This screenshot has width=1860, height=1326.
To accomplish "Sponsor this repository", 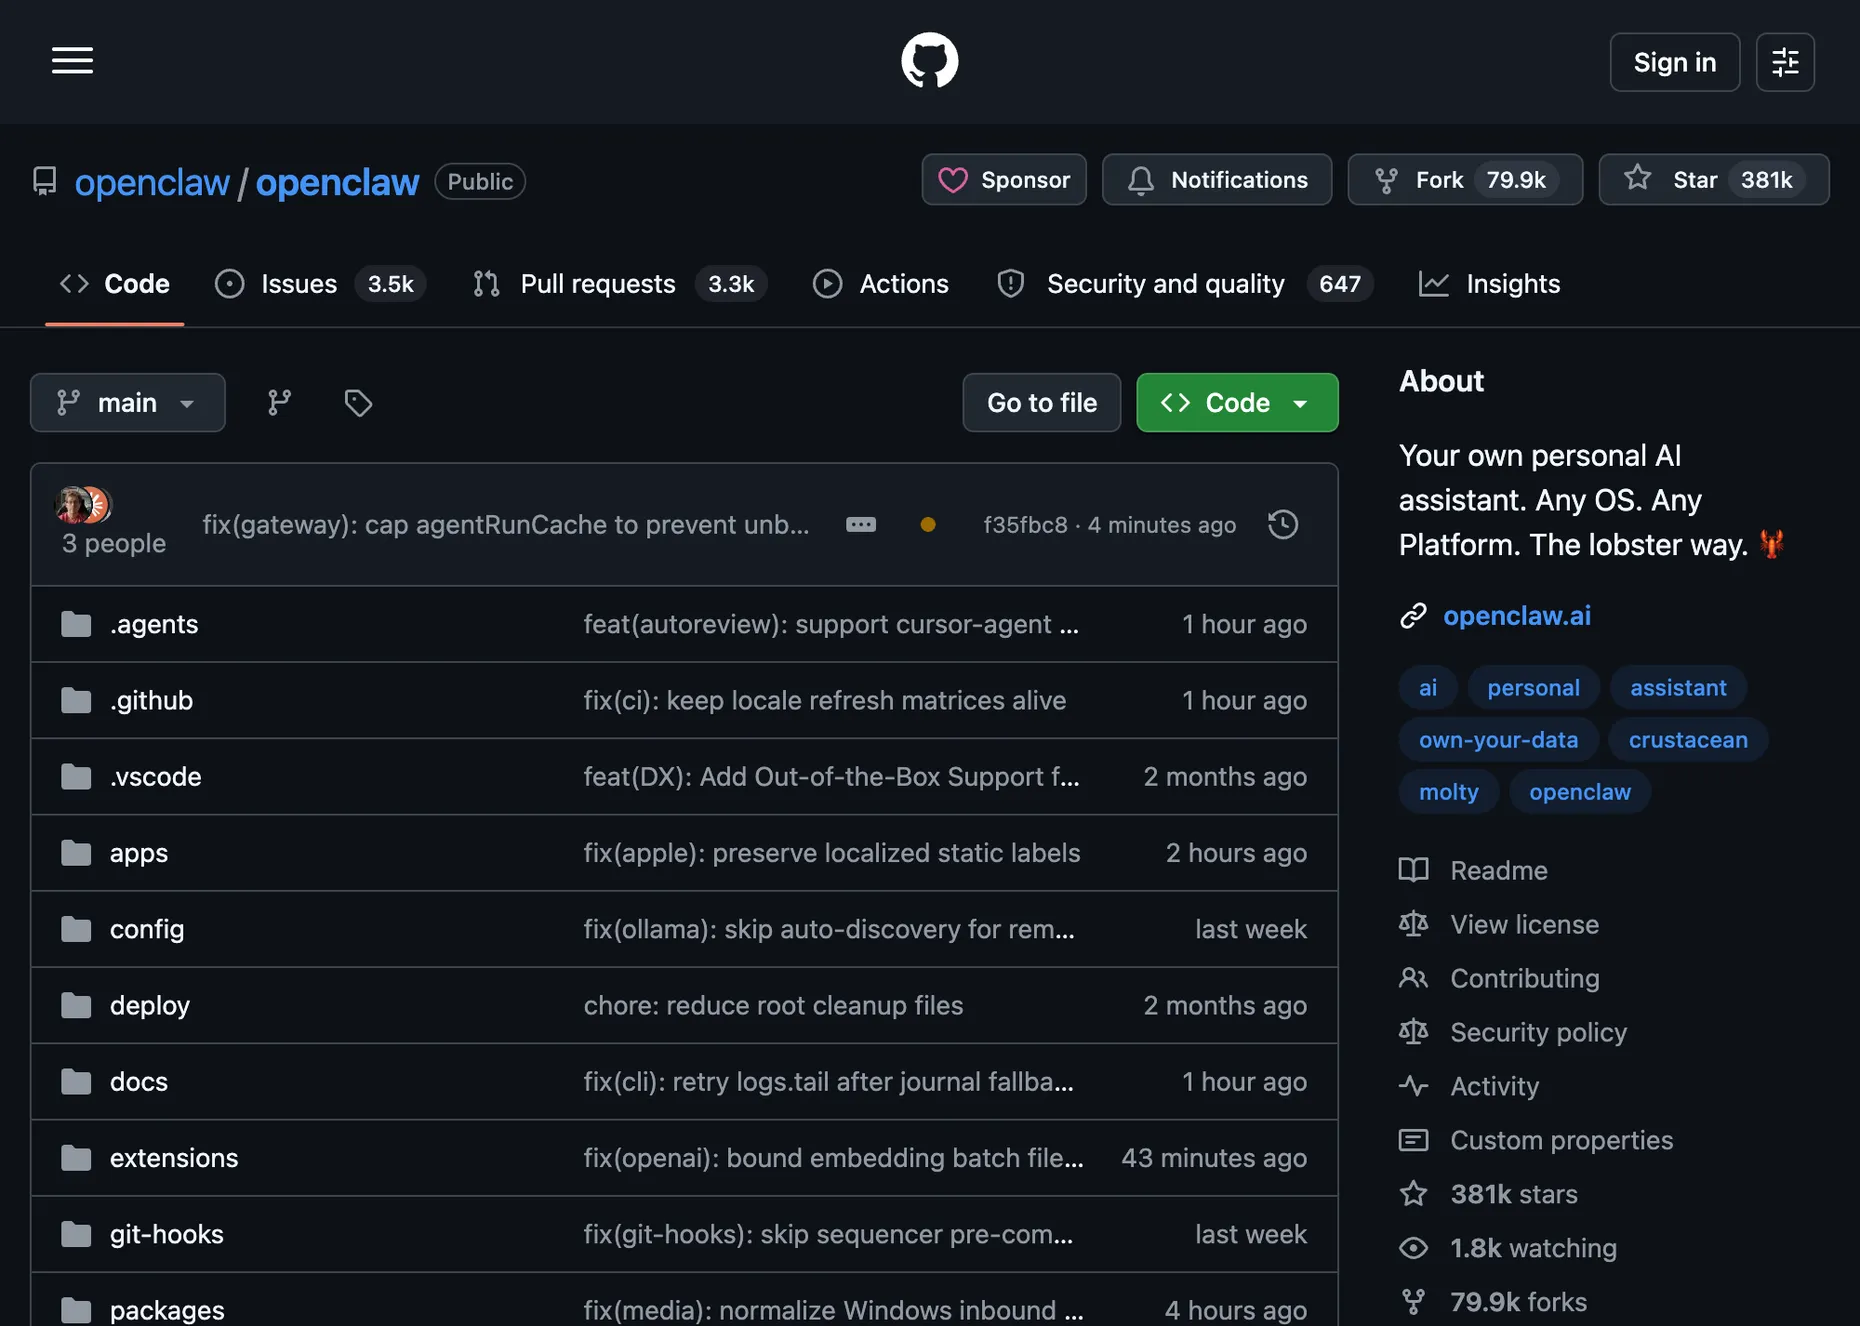I will (1004, 180).
